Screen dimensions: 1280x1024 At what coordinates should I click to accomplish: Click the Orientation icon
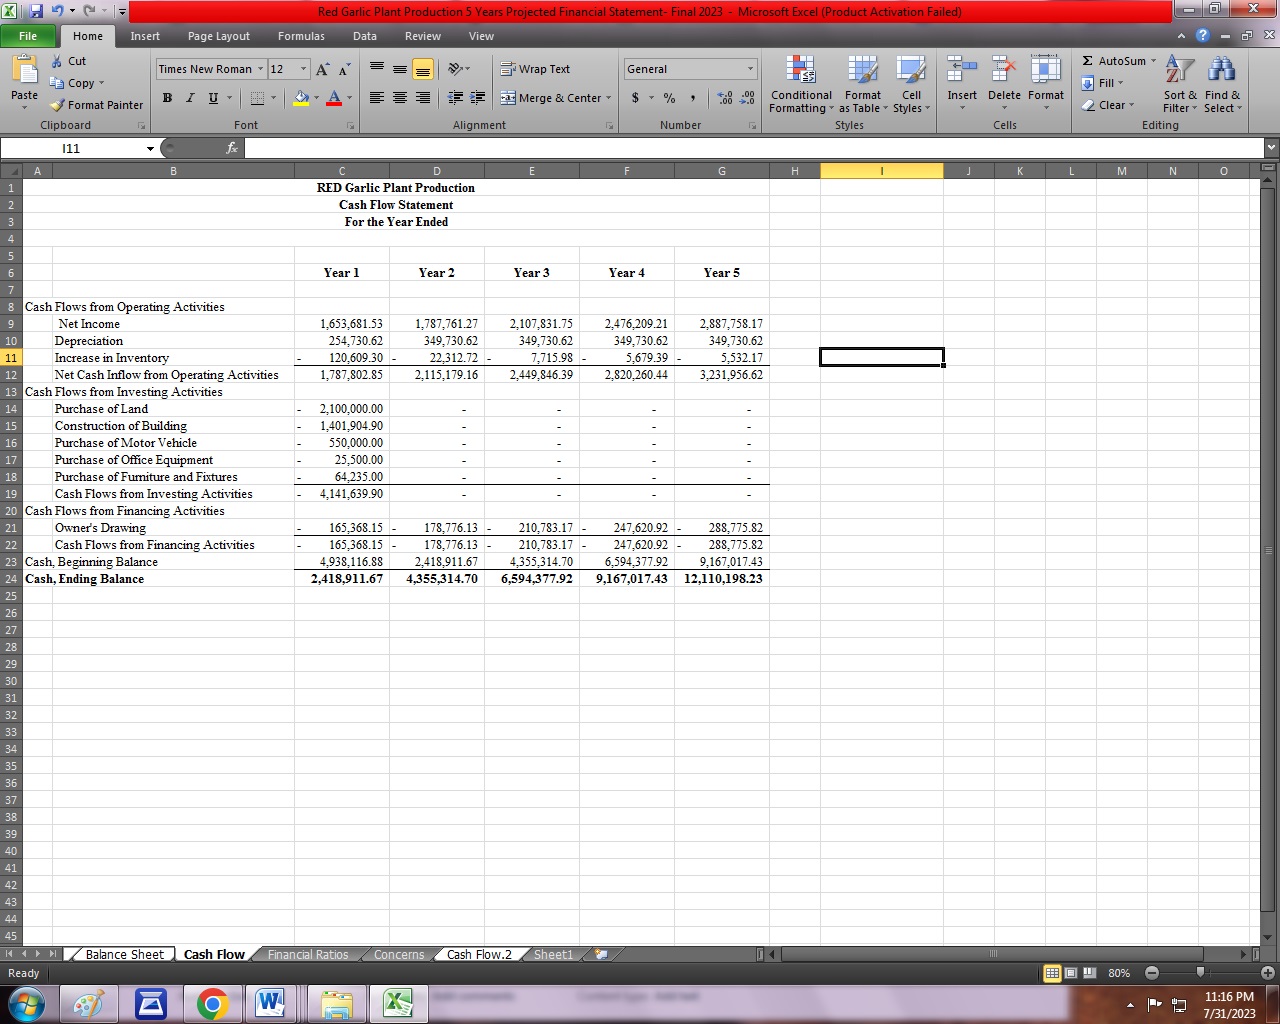coord(455,69)
